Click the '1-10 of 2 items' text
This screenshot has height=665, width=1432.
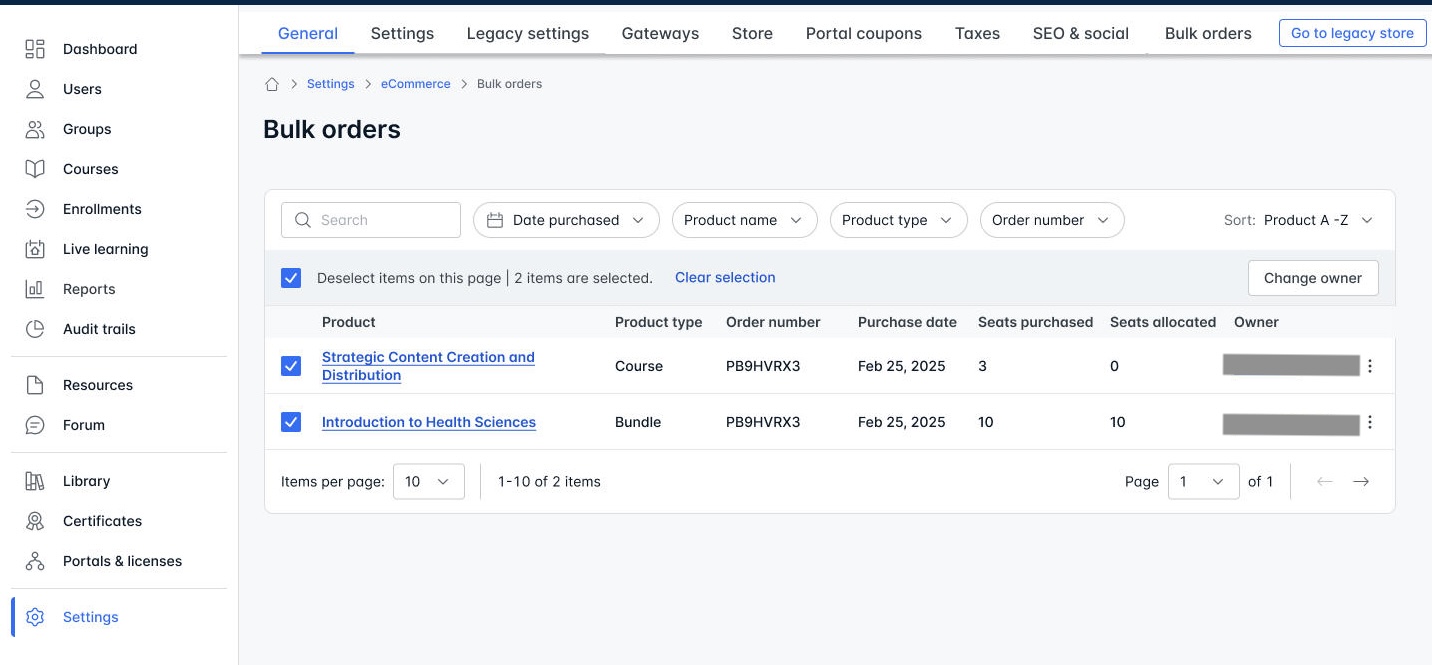point(549,482)
